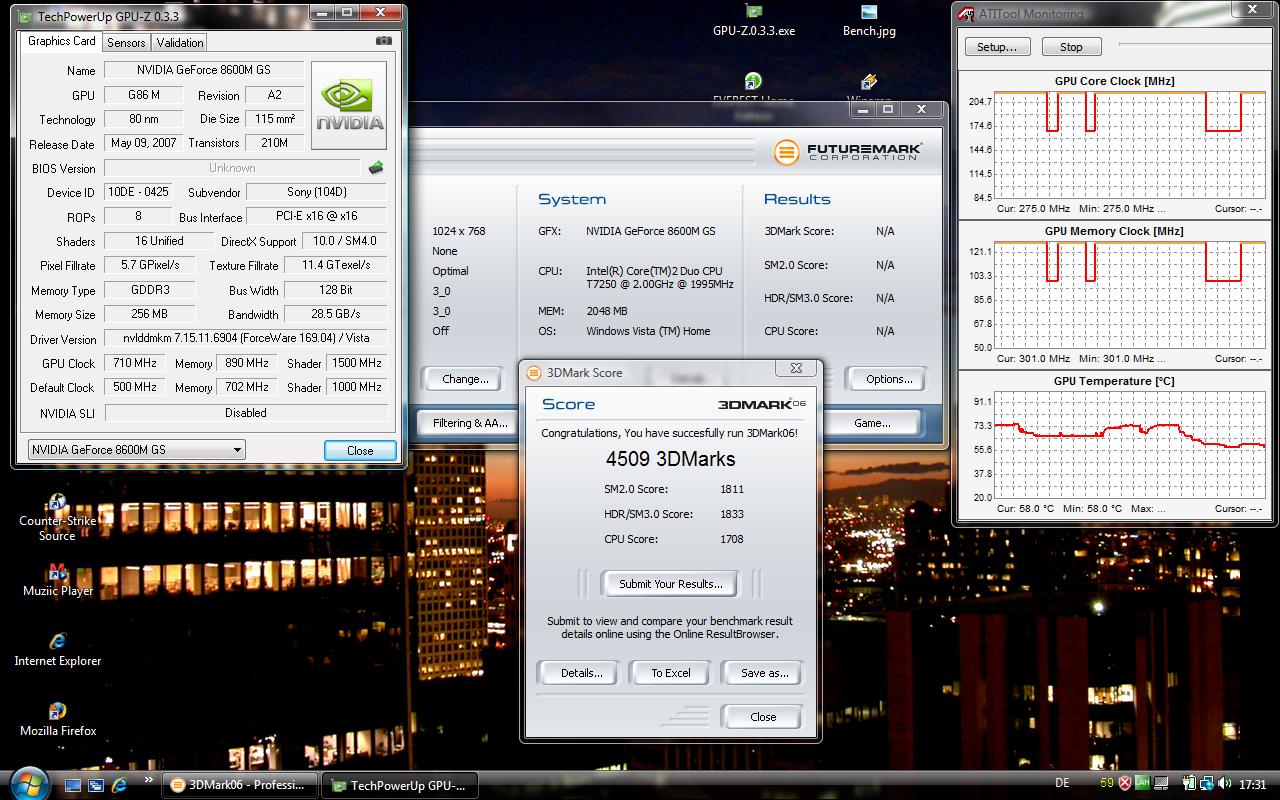Image resolution: width=1280 pixels, height=800 pixels.
Task: Switch to TechPowerUp GPU-Z taskbar button
Action: pyautogui.click(x=399, y=785)
